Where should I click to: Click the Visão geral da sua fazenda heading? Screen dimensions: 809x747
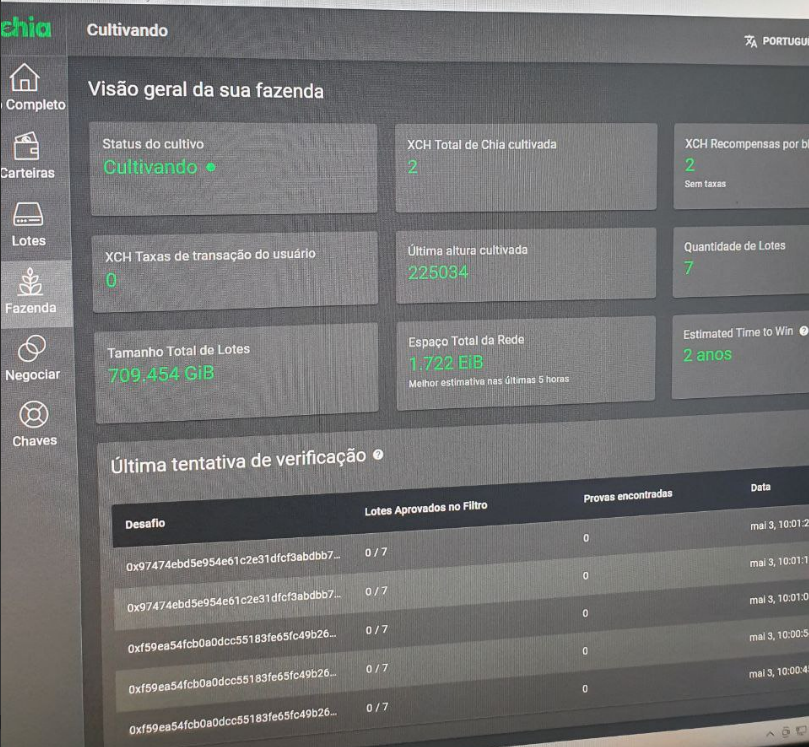tap(205, 90)
